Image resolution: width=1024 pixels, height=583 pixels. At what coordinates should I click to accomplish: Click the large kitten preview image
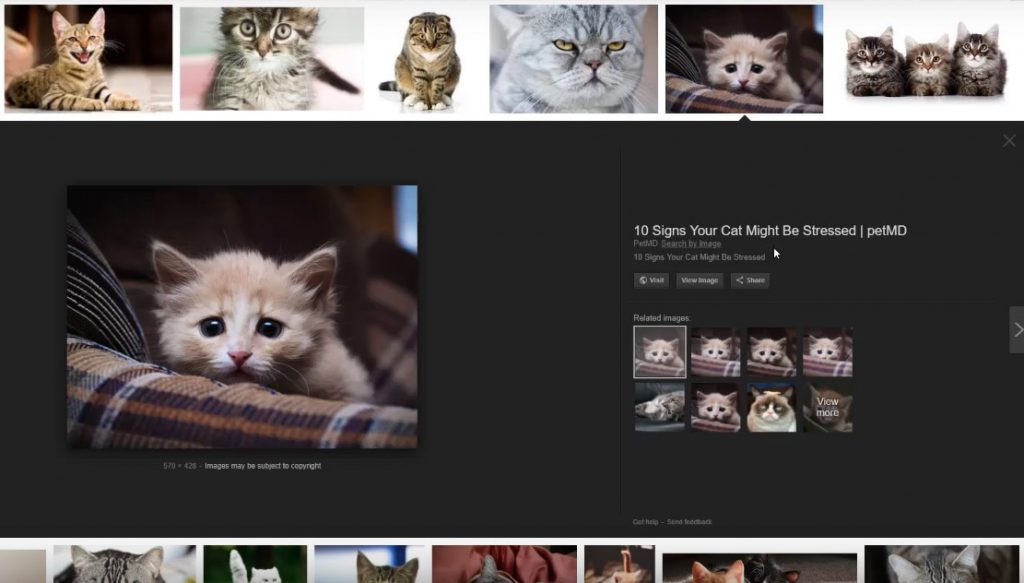(x=242, y=315)
